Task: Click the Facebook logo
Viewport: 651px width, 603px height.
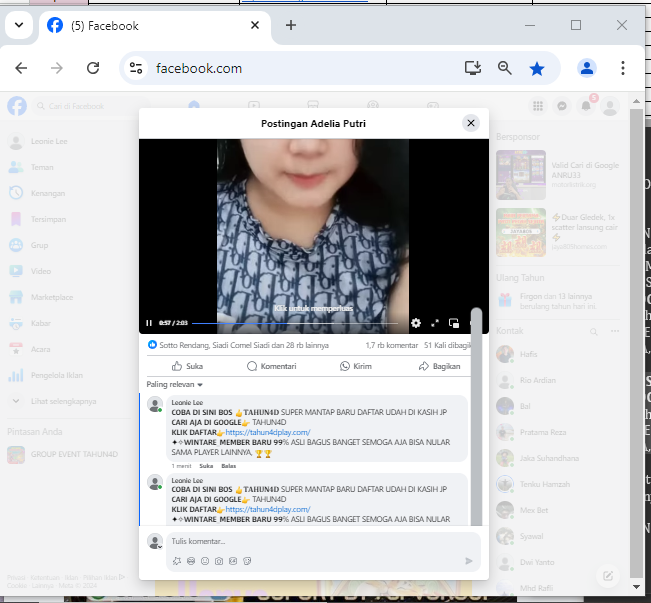Action: tap(17, 106)
